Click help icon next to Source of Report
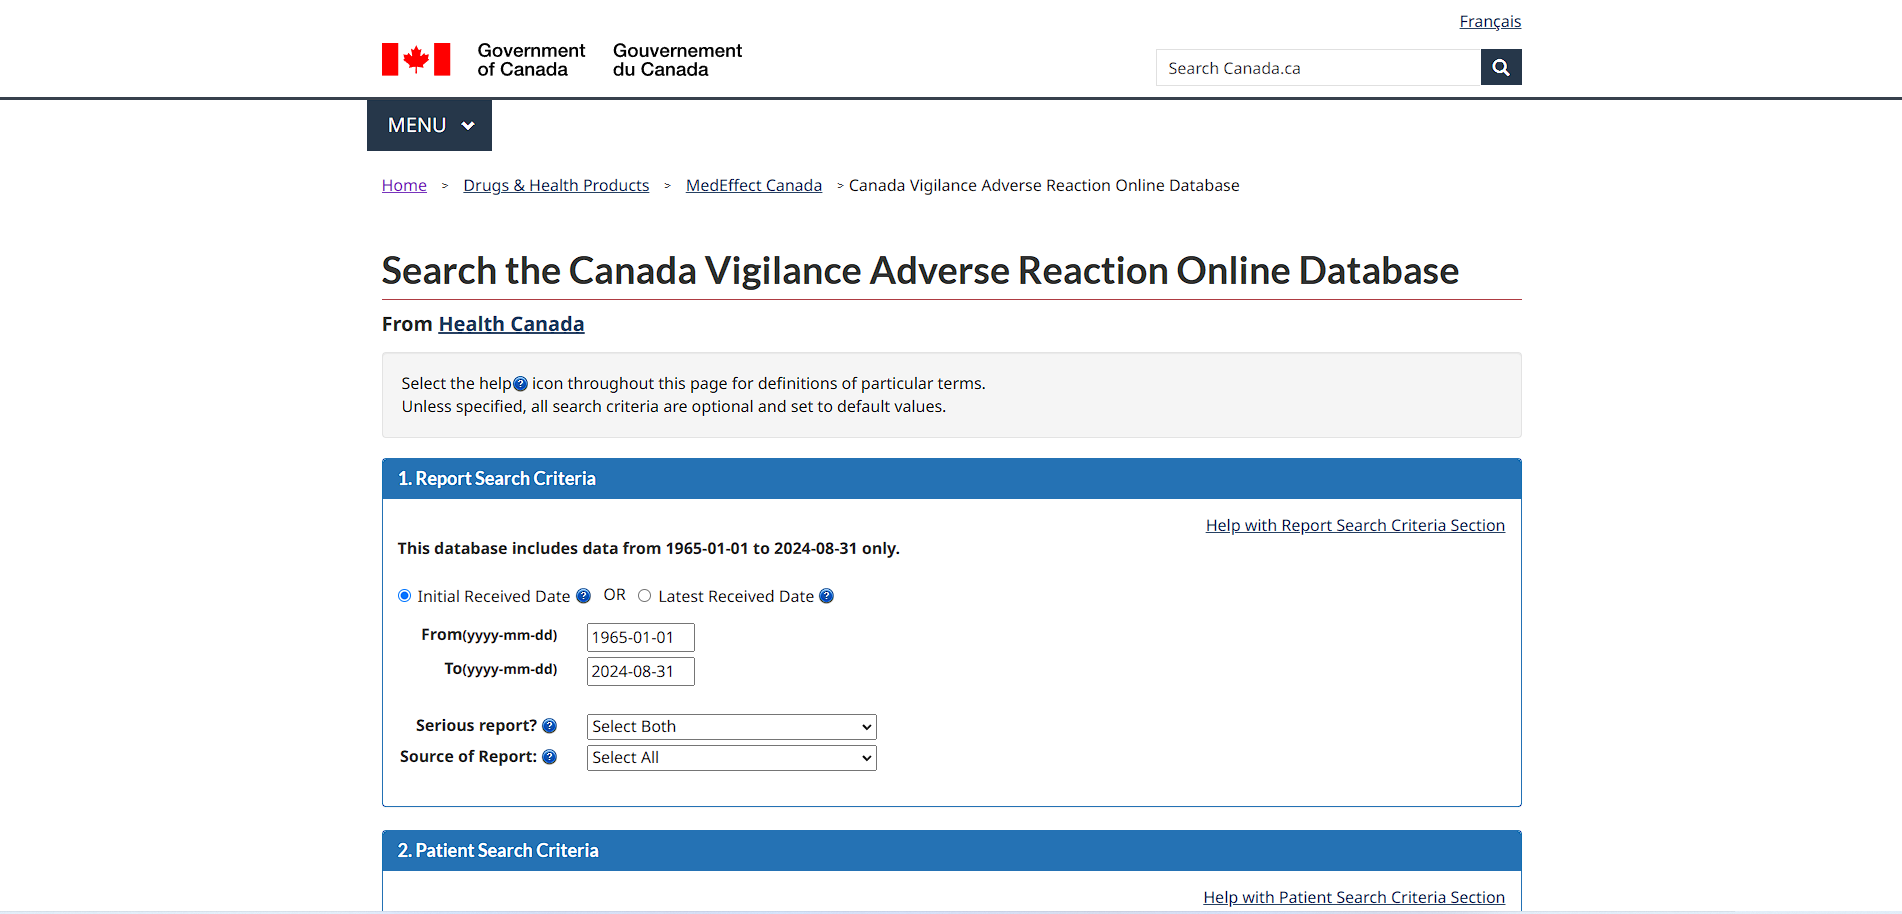This screenshot has height=914, width=1902. coord(549,757)
